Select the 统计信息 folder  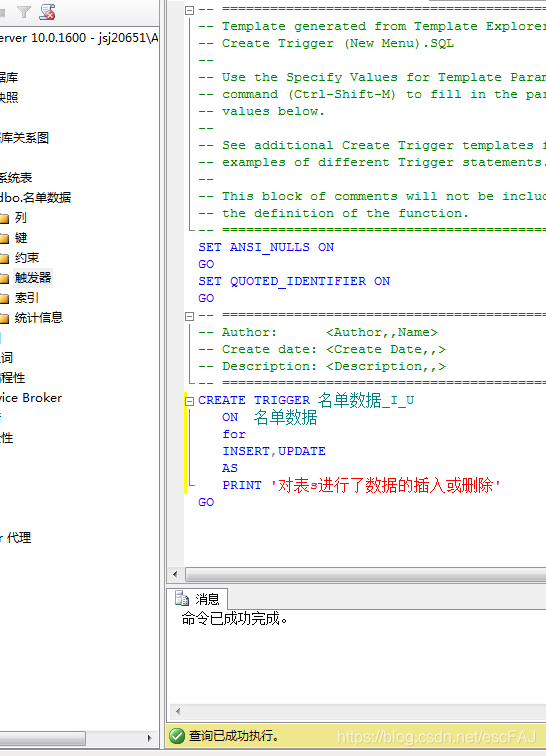(39, 317)
